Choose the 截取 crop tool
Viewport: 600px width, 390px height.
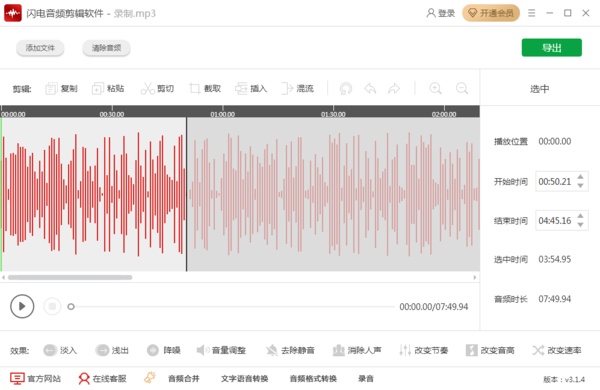195,89
